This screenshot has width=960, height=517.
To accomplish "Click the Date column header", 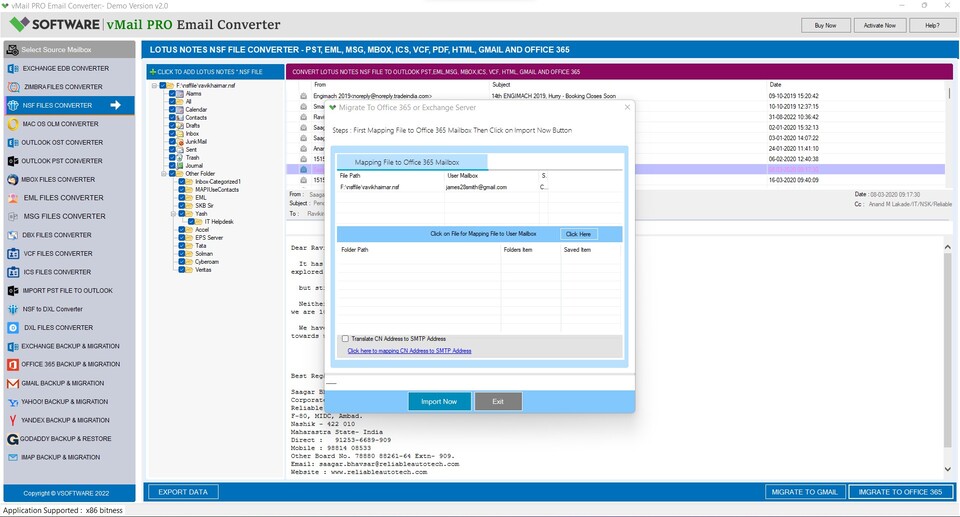I will pyautogui.click(x=775, y=85).
